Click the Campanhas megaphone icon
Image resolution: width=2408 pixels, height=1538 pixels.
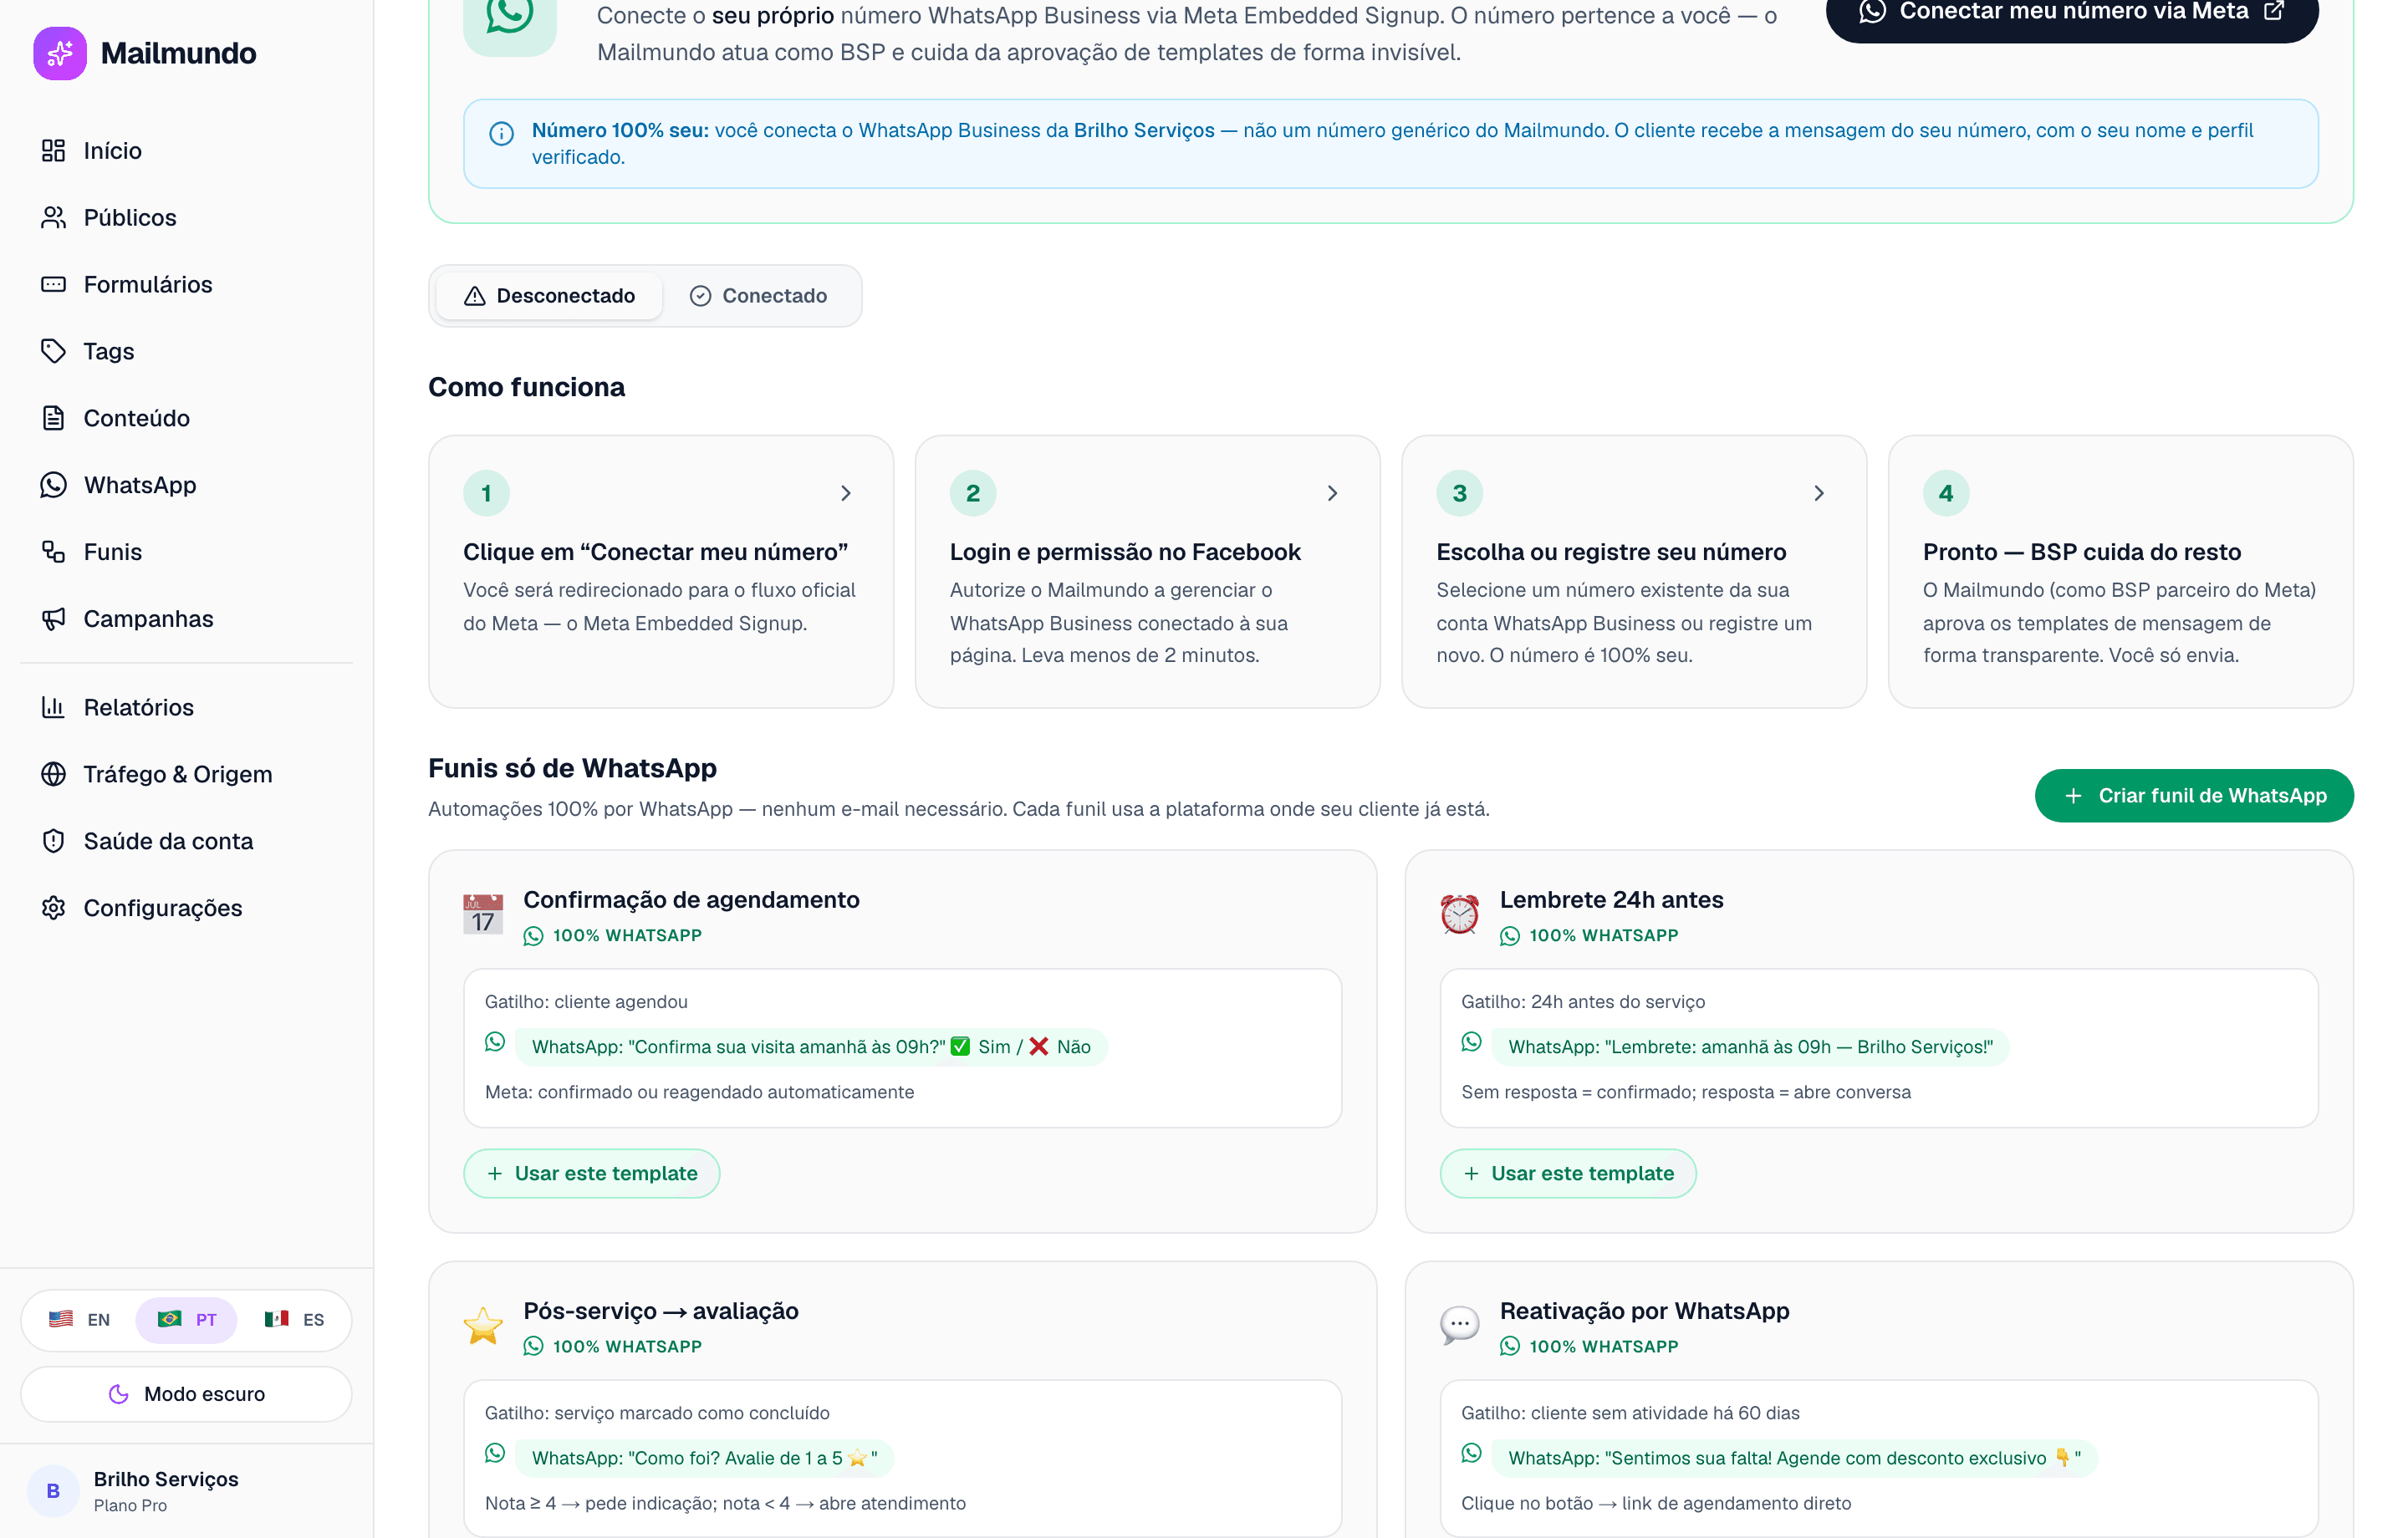click(x=53, y=619)
